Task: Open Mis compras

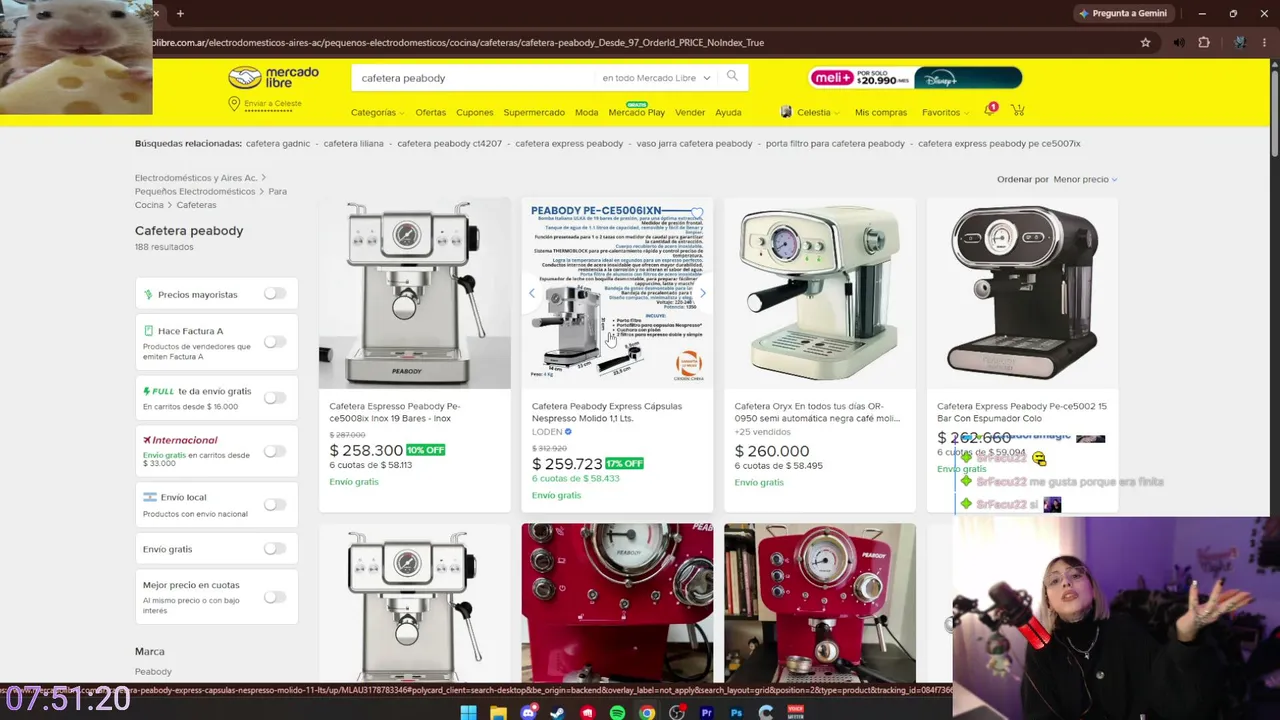Action: click(881, 112)
